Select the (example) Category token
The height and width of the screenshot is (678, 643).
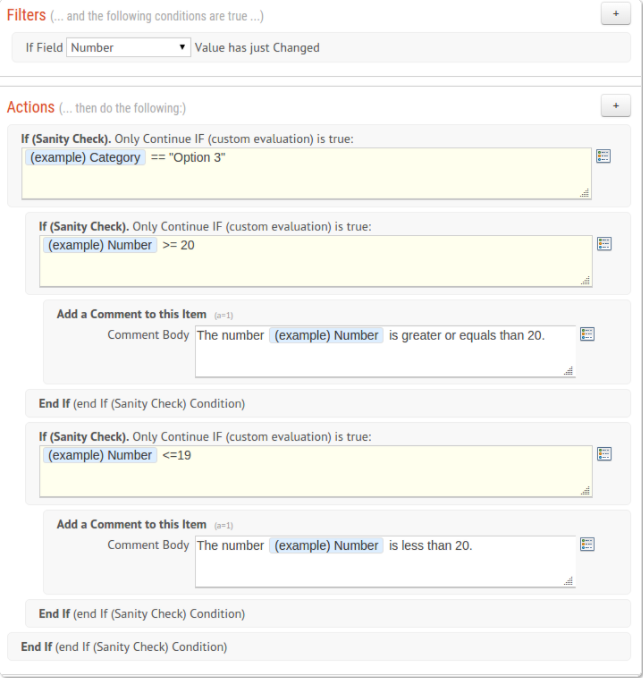point(85,157)
